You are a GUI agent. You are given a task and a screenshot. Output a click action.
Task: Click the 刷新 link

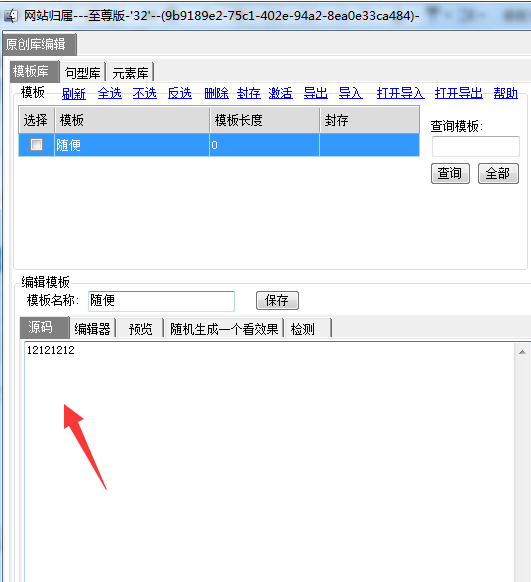click(73, 93)
